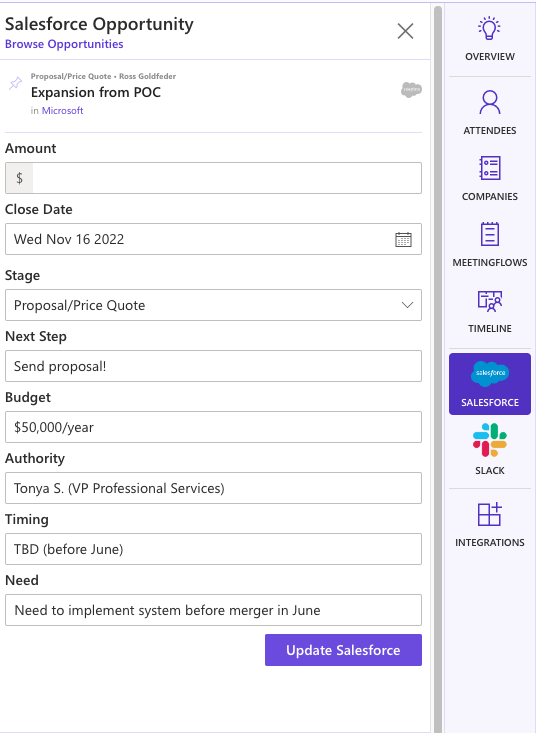Screen dimensions: 536x733
Task: Open the Expansion from POC opportunity title
Action: 96,93
